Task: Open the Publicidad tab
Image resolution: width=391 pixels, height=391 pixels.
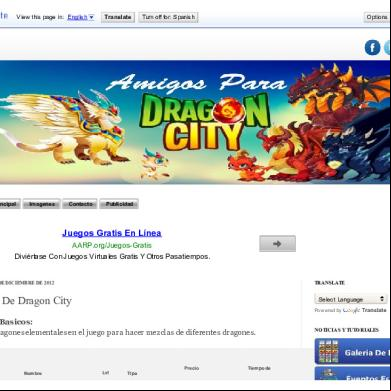Action: point(119,204)
